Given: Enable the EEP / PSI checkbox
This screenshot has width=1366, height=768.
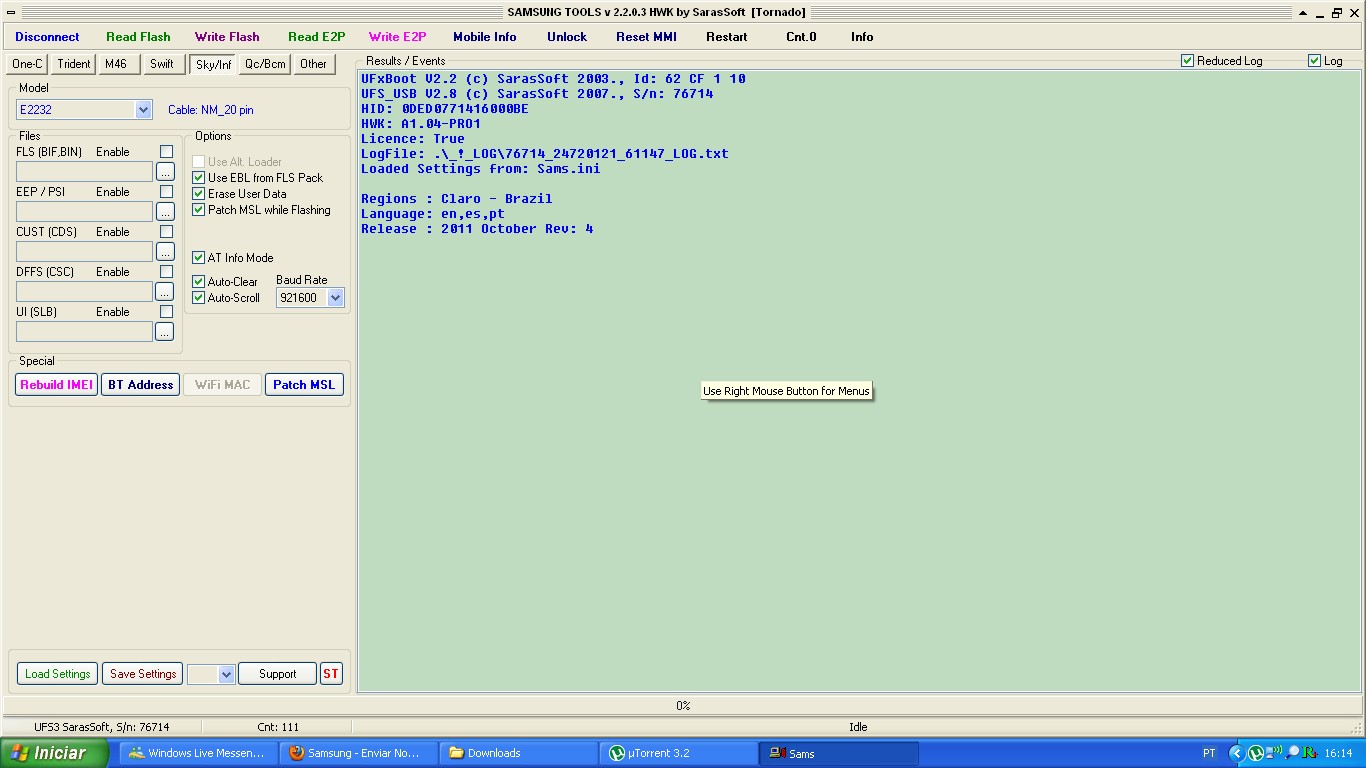Looking at the screenshot, I should coord(166,192).
